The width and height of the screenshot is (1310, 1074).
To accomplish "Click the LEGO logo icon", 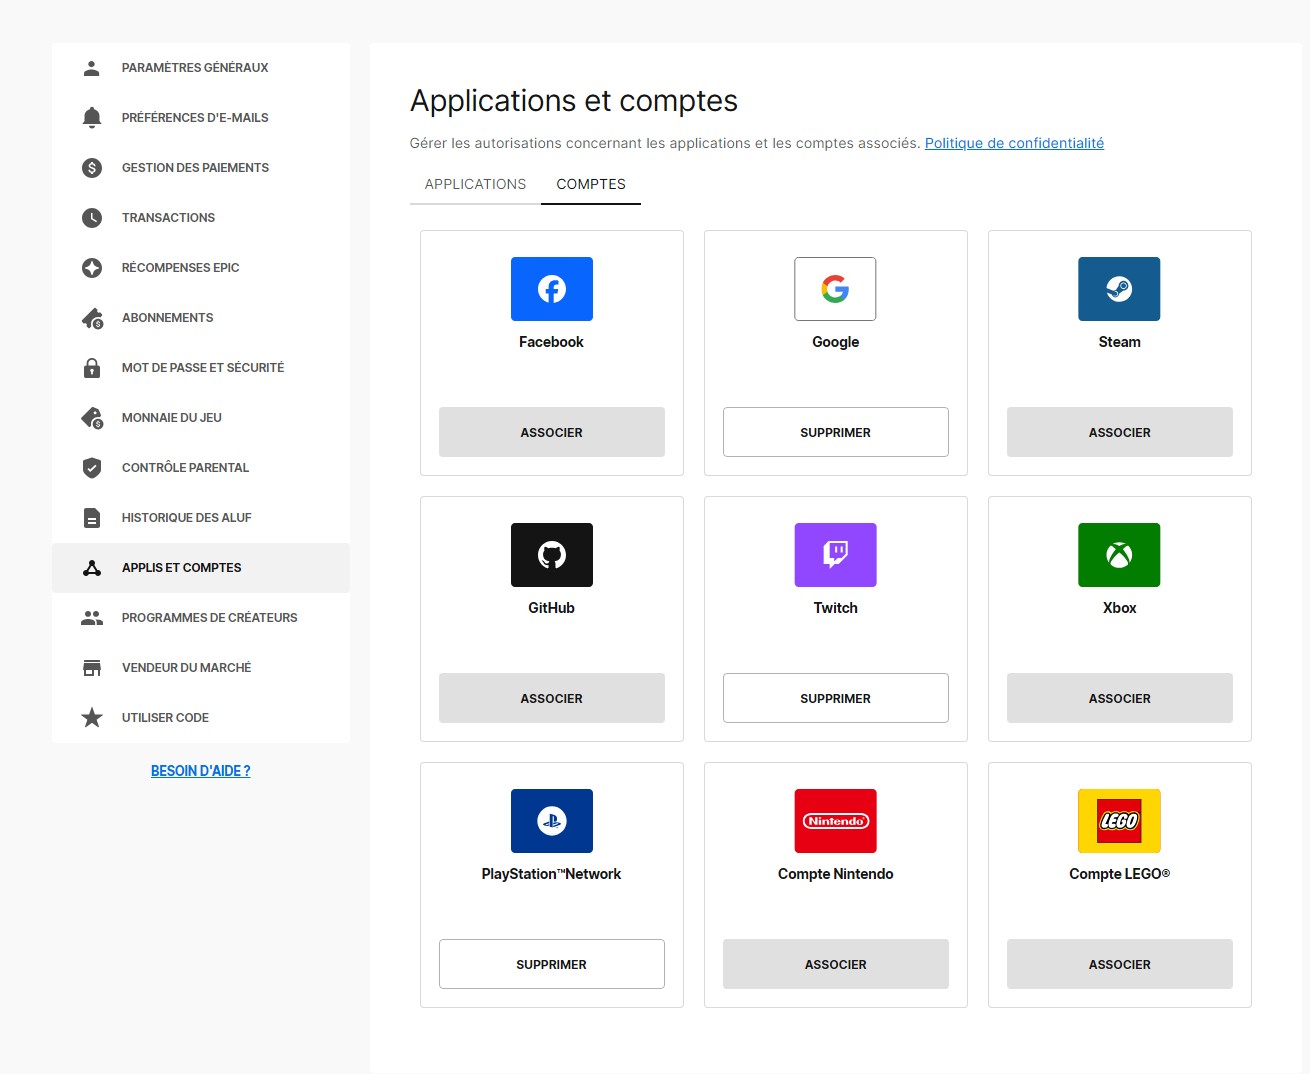I will 1119,821.
